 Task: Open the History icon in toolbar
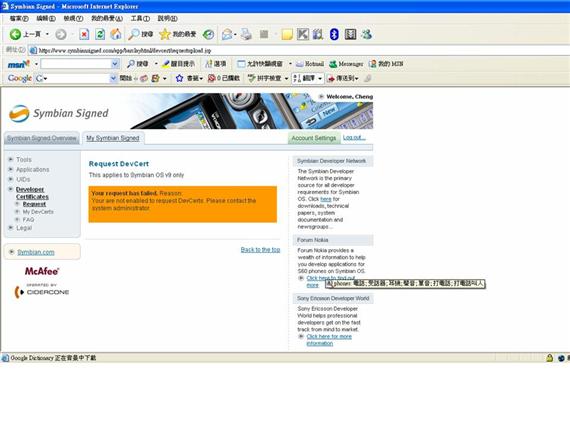pyautogui.click(x=208, y=35)
